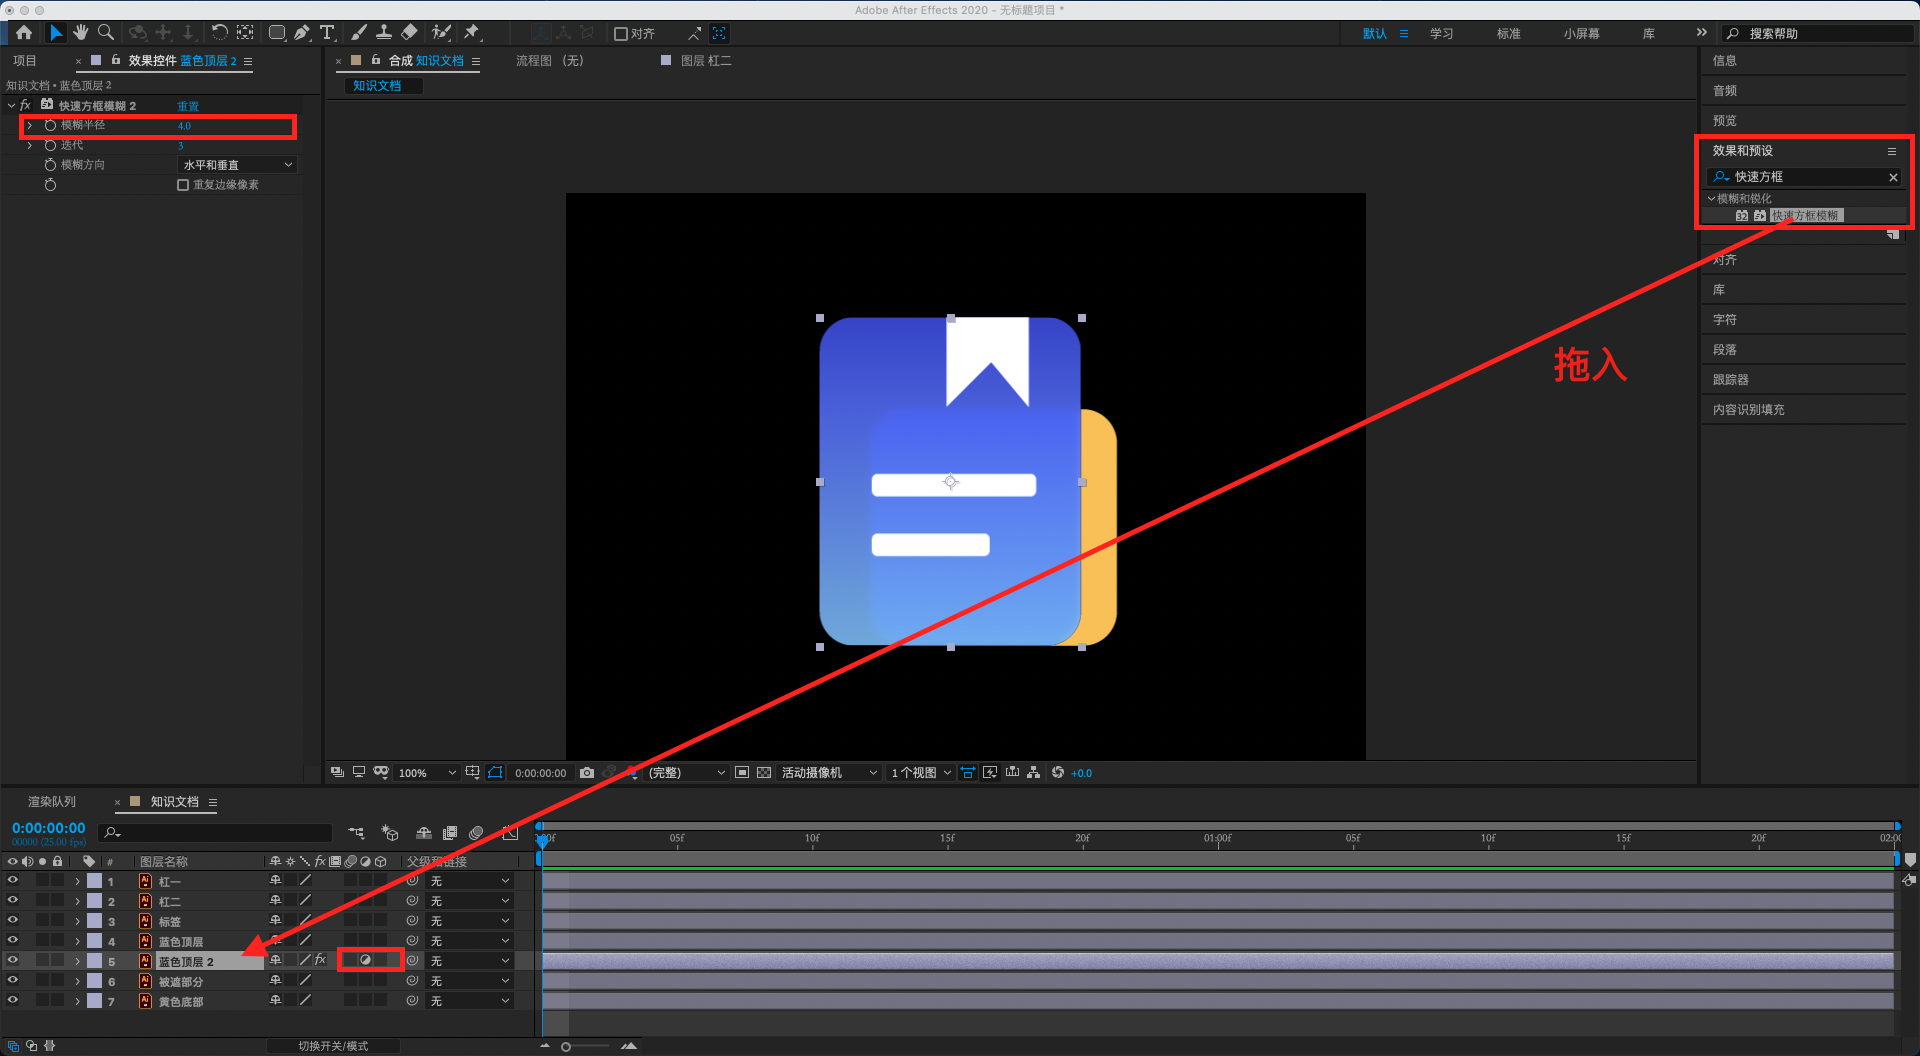Open the 模糊方向 dropdown (水平和垂直)
The width and height of the screenshot is (1920, 1056).
238,165
